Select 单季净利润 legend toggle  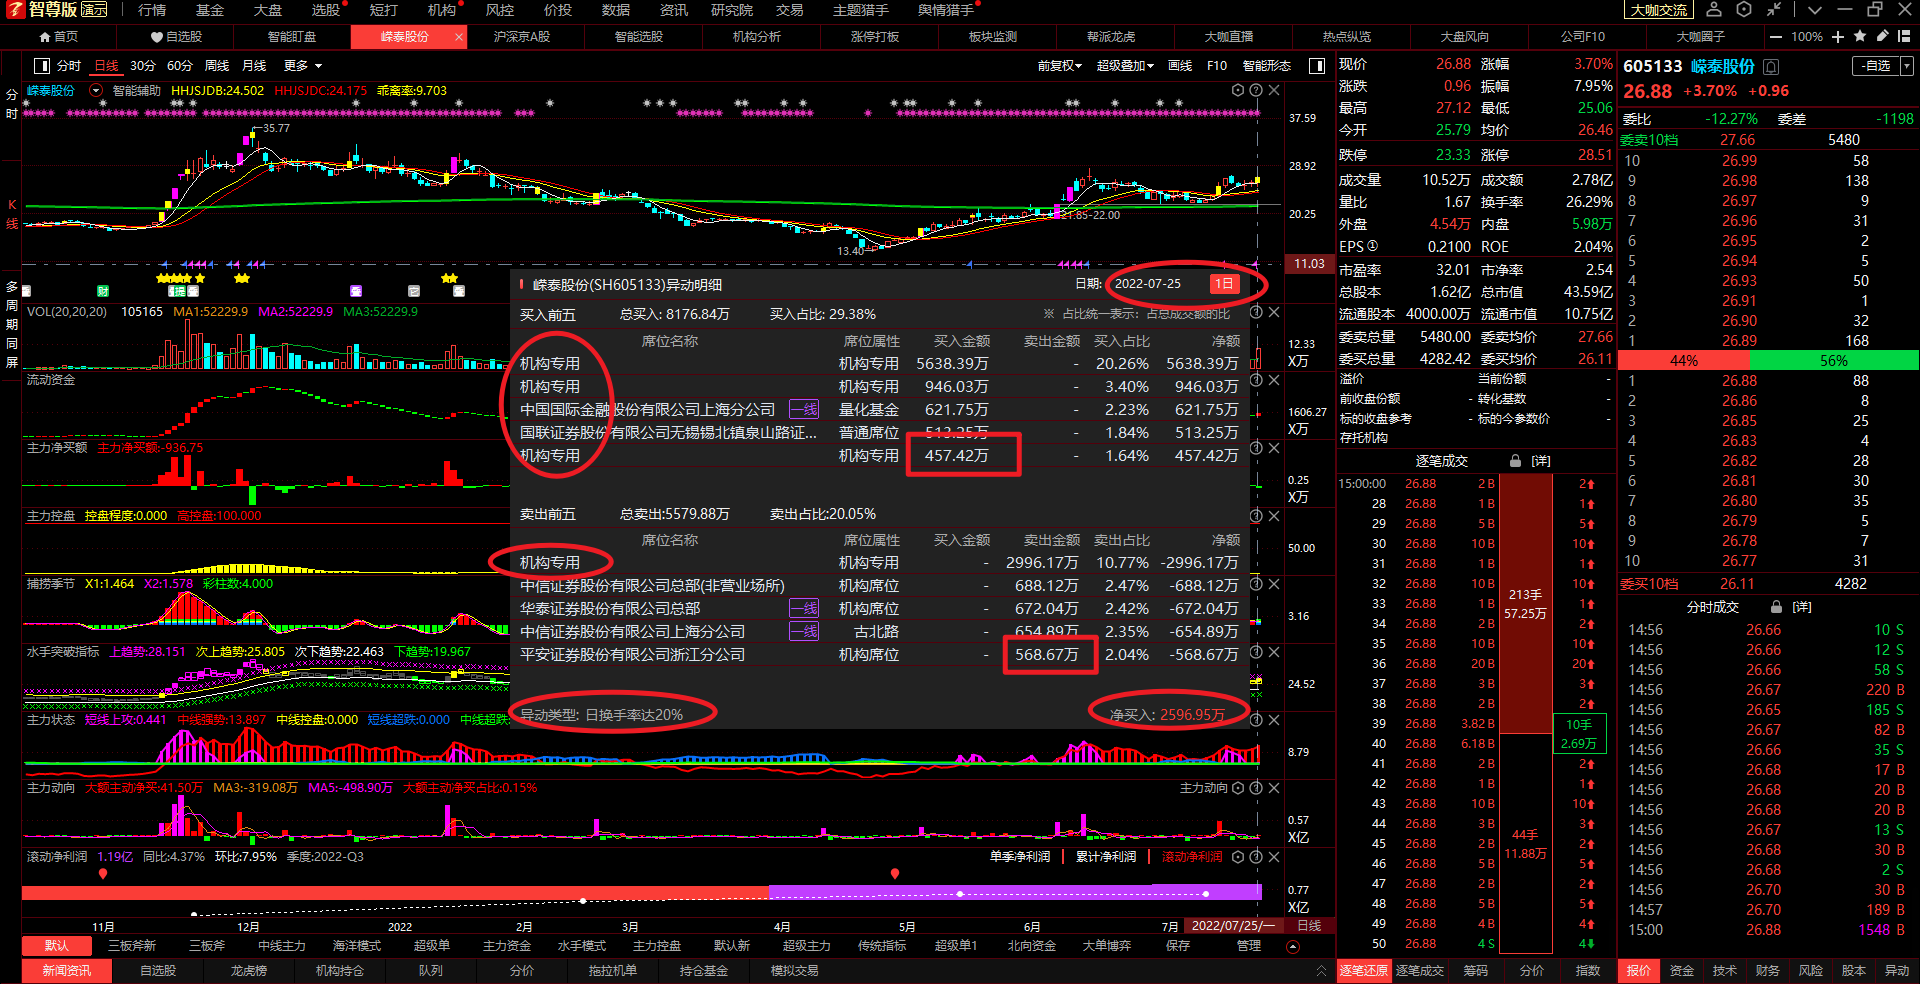pos(1020,857)
